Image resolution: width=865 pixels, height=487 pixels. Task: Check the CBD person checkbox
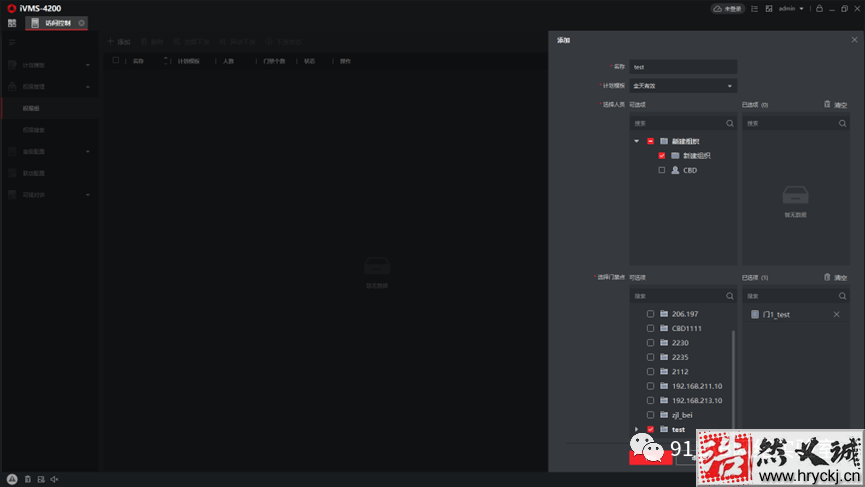tap(661, 170)
